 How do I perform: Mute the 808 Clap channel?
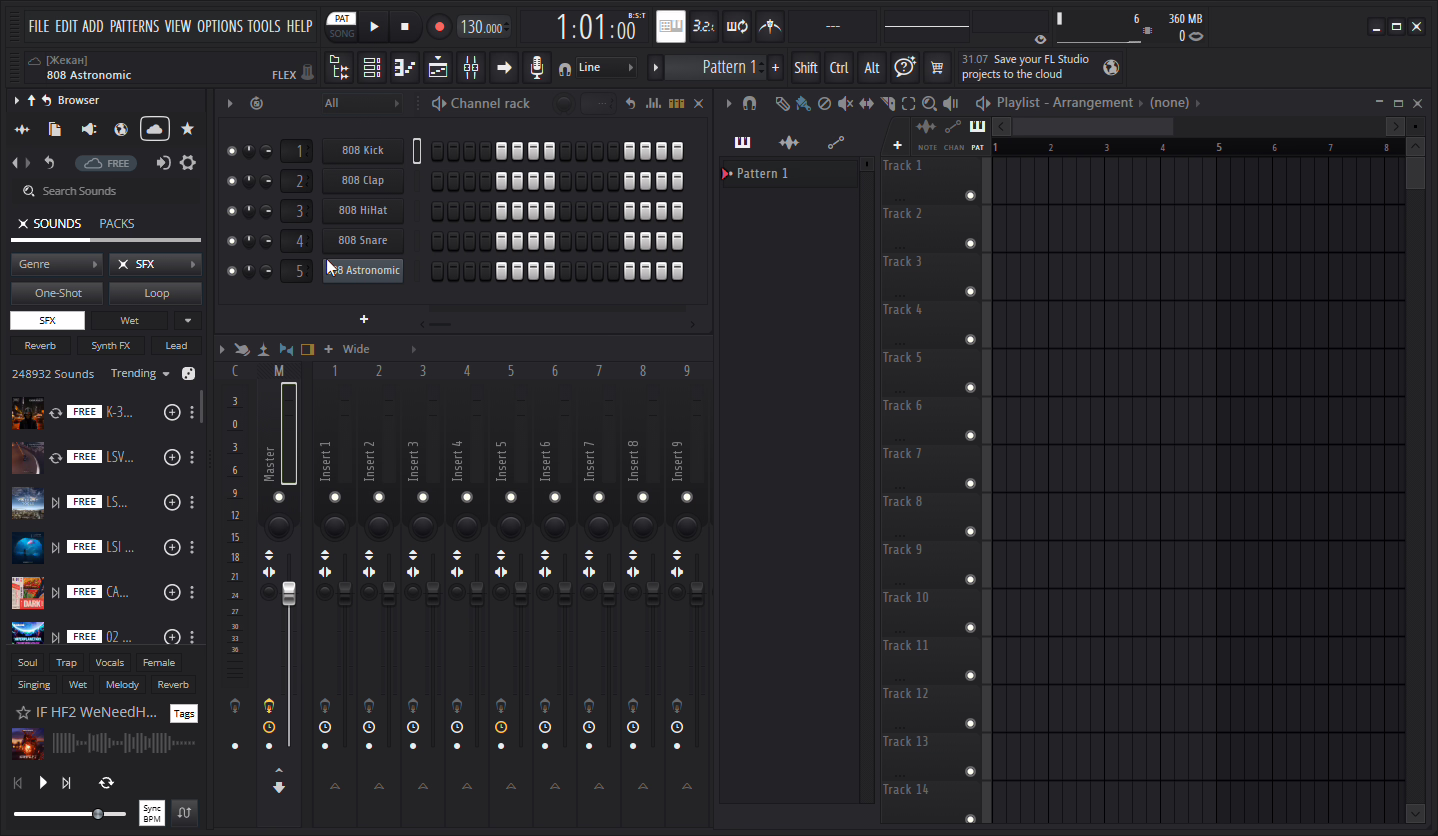[x=232, y=181]
